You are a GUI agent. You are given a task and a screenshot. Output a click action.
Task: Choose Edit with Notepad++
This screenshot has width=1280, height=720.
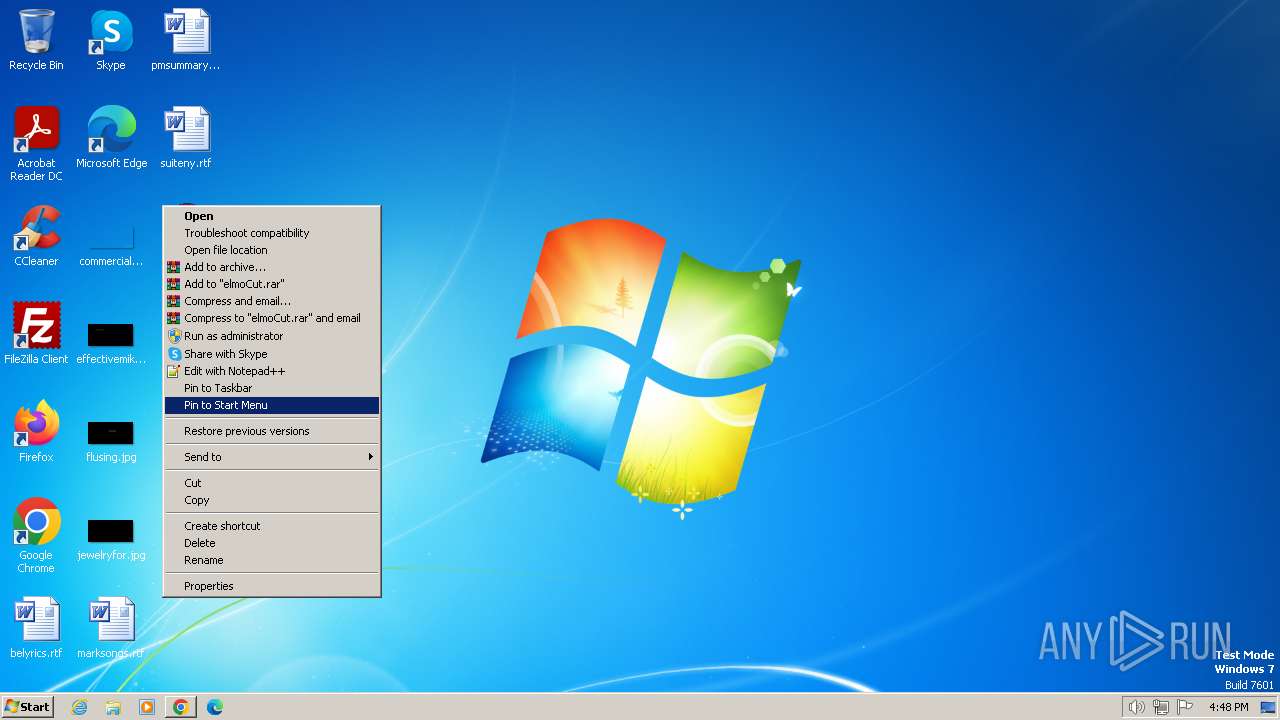pyautogui.click(x=272, y=371)
